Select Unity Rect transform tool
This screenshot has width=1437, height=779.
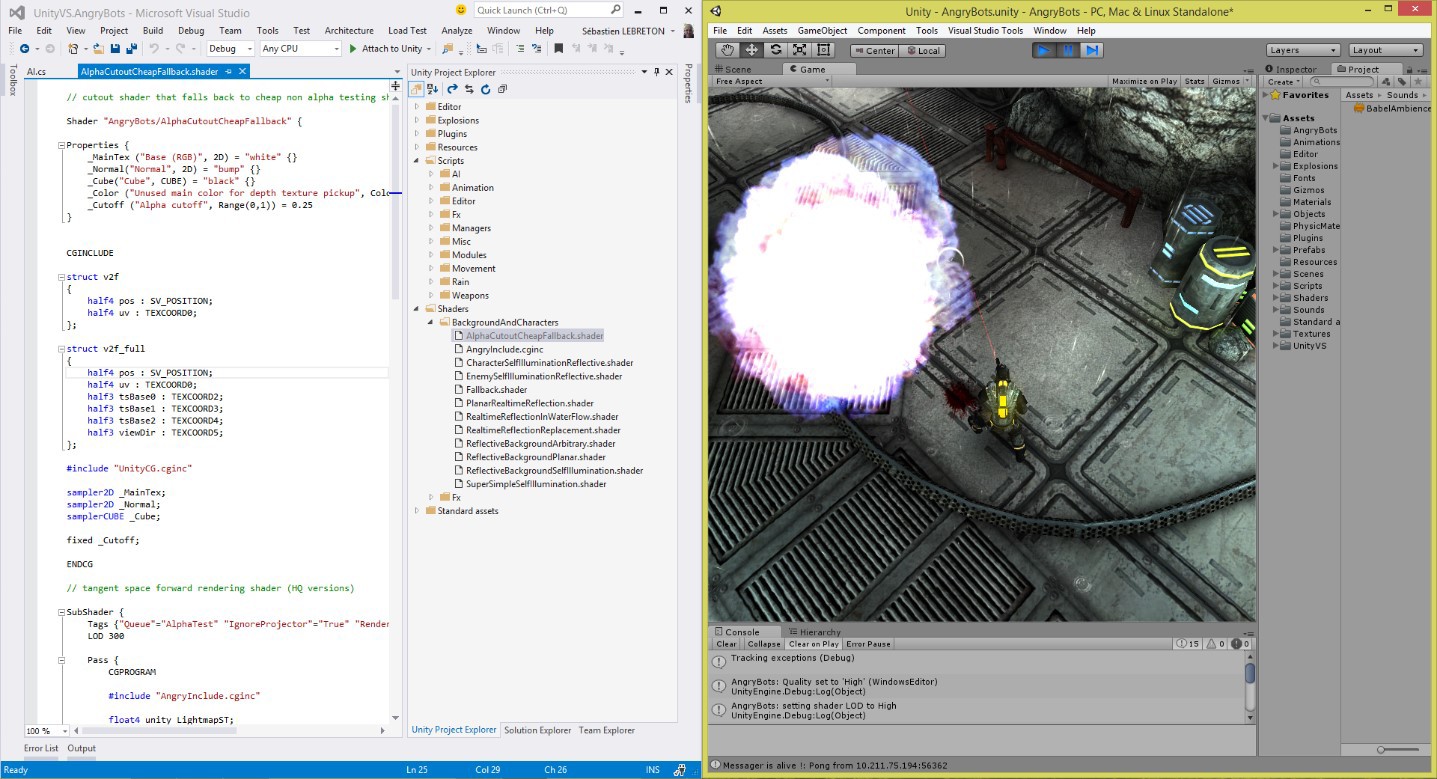coord(823,50)
